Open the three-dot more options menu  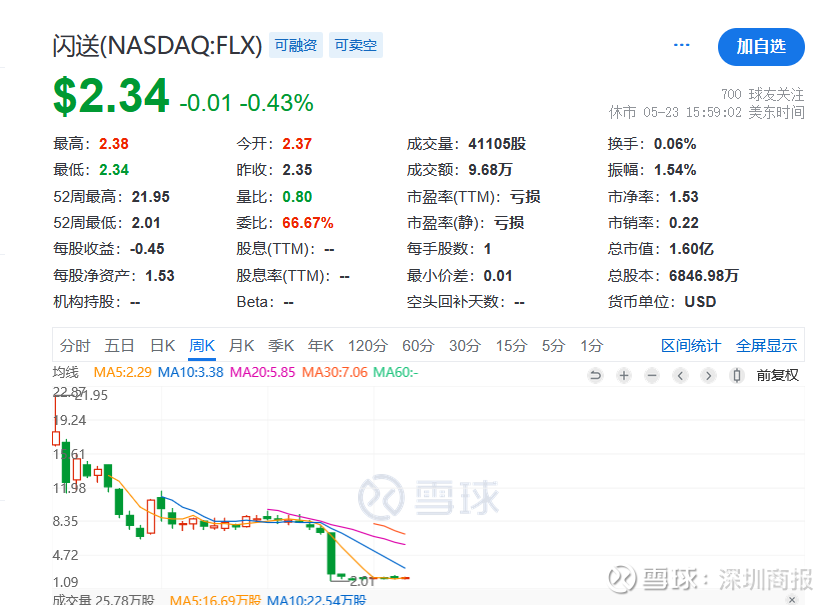tap(681, 45)
